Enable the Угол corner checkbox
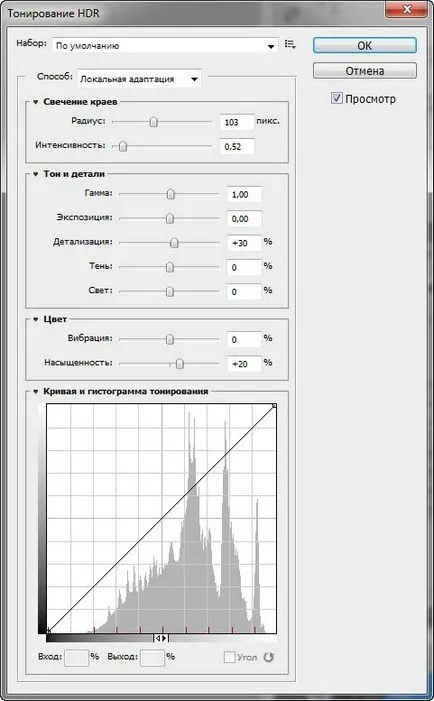Screen dimensions: 434x701 point(229,657)
